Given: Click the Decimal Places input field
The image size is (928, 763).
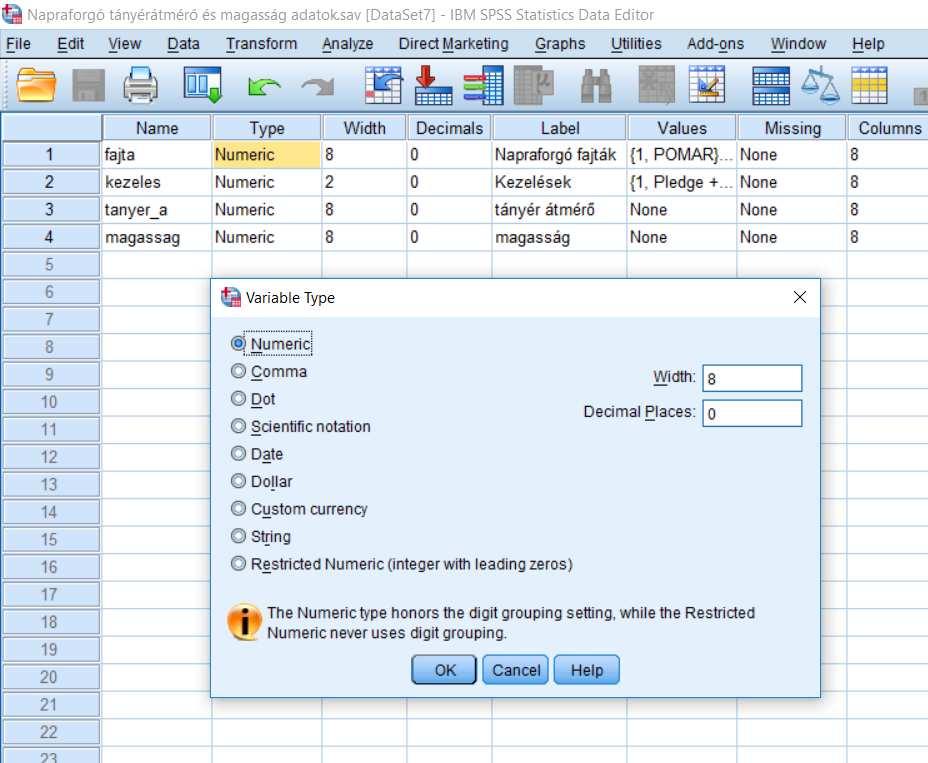Looking at the screenshot, I should pyautogui.click(x=752, y=413).
